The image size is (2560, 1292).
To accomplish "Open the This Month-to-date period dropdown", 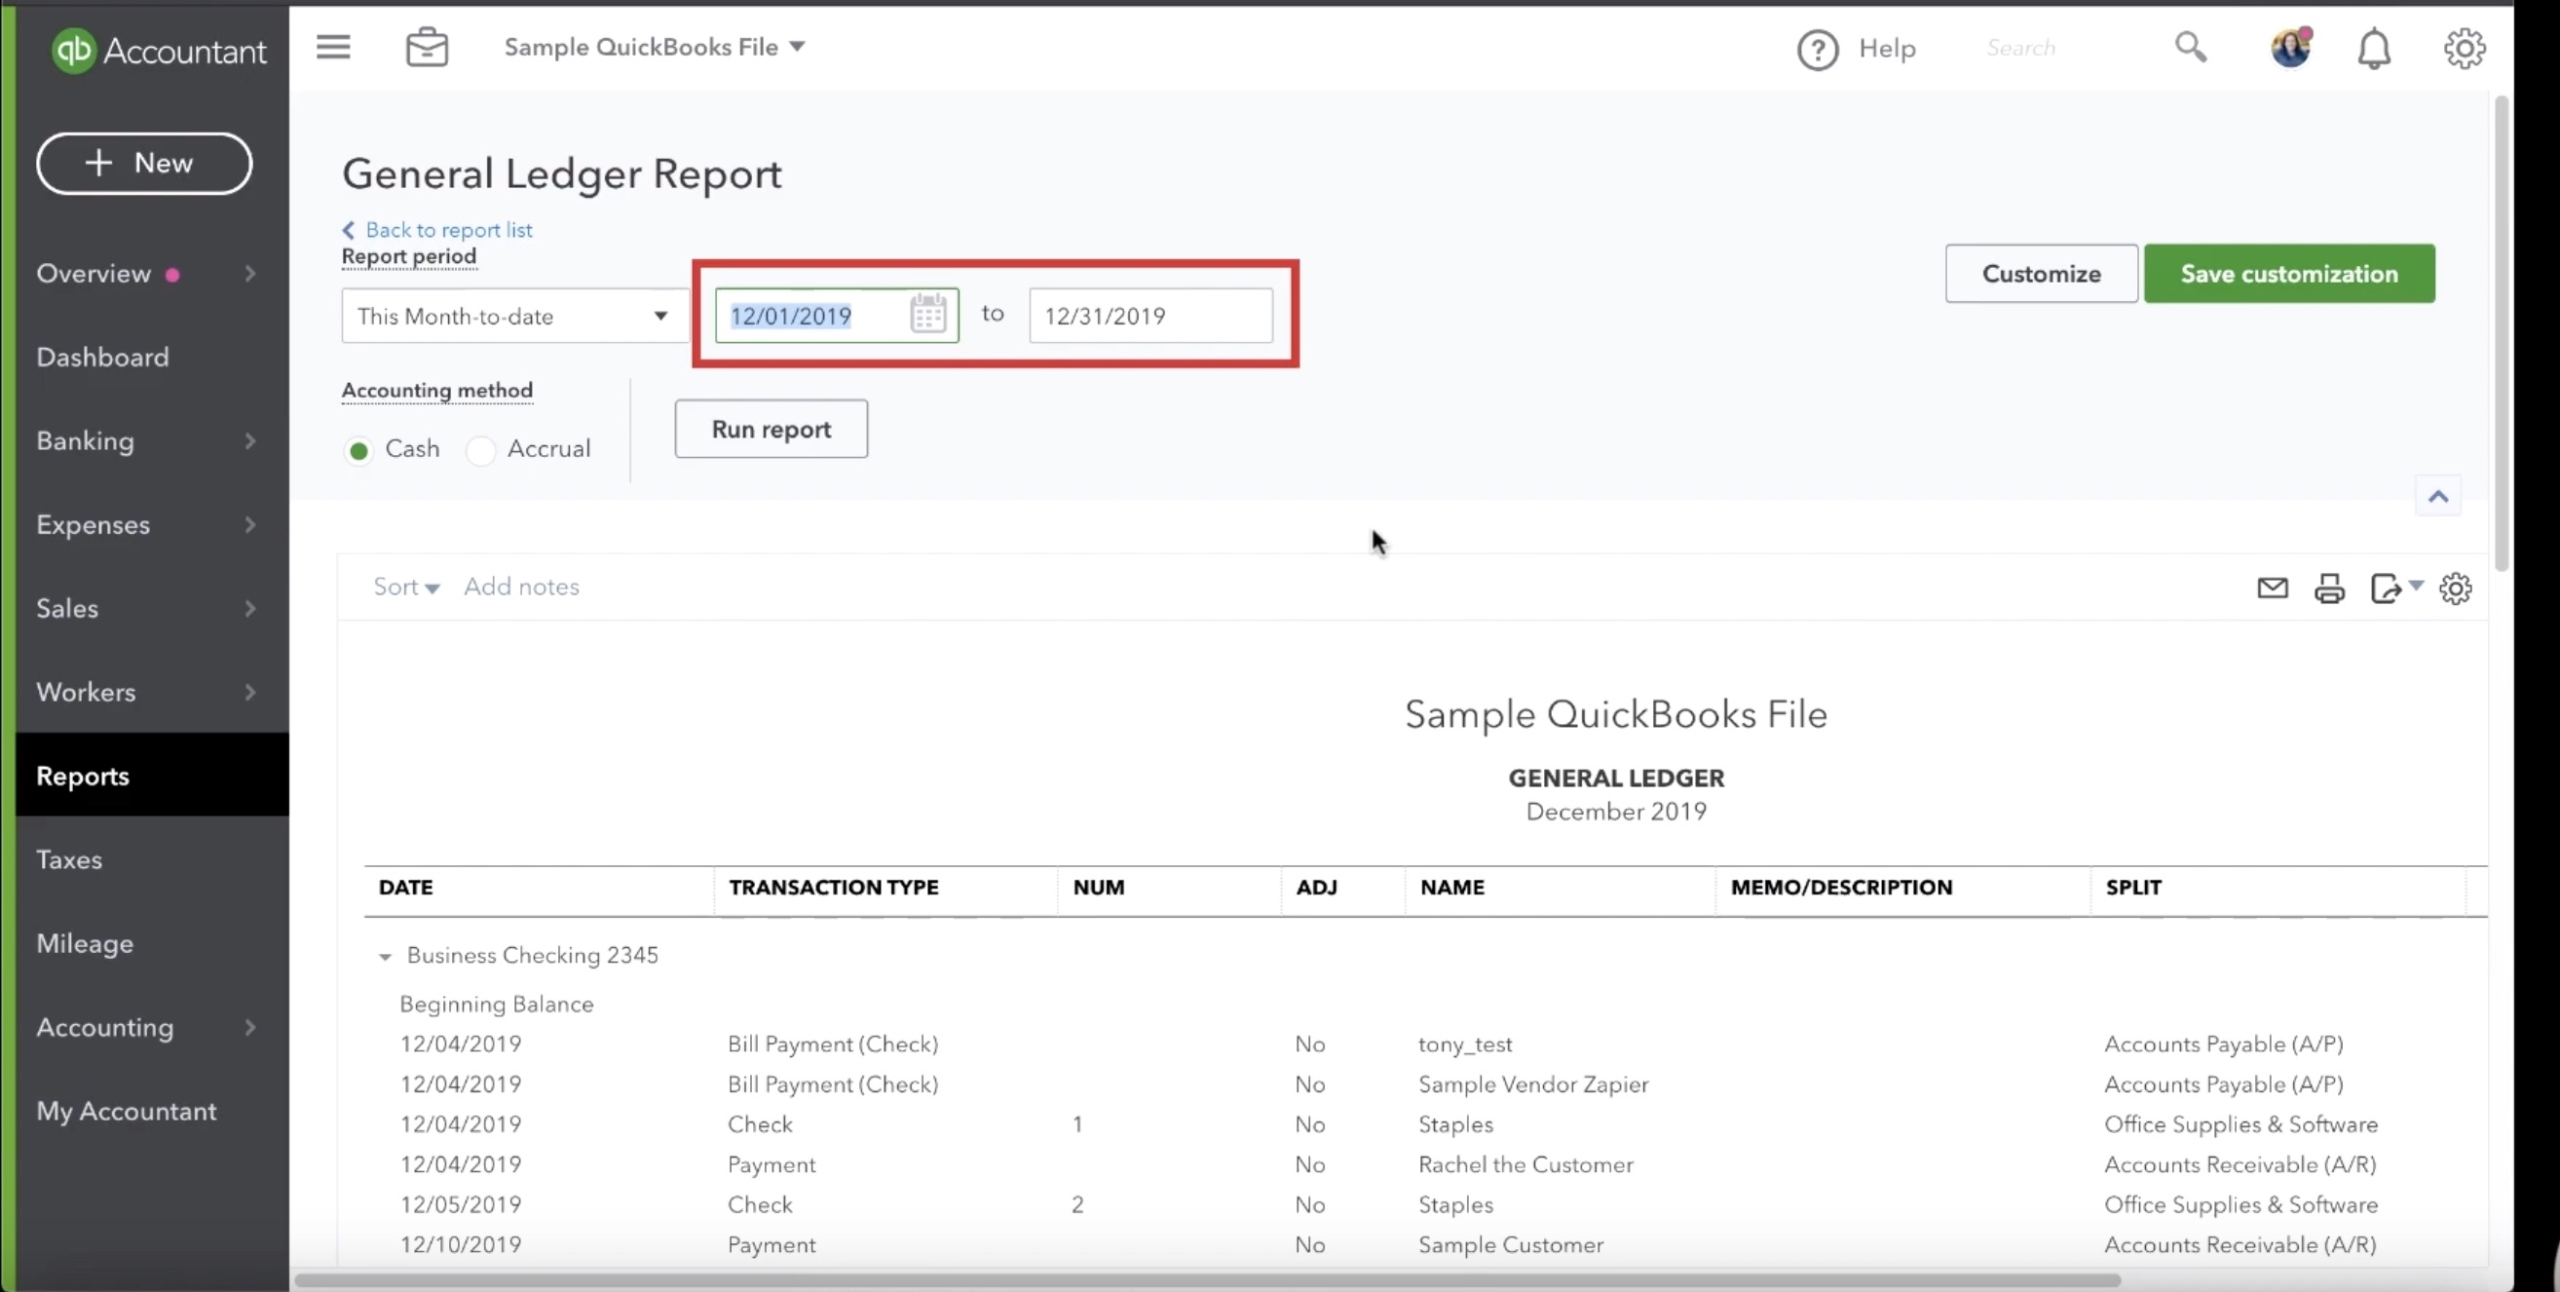I will point(514,316).
